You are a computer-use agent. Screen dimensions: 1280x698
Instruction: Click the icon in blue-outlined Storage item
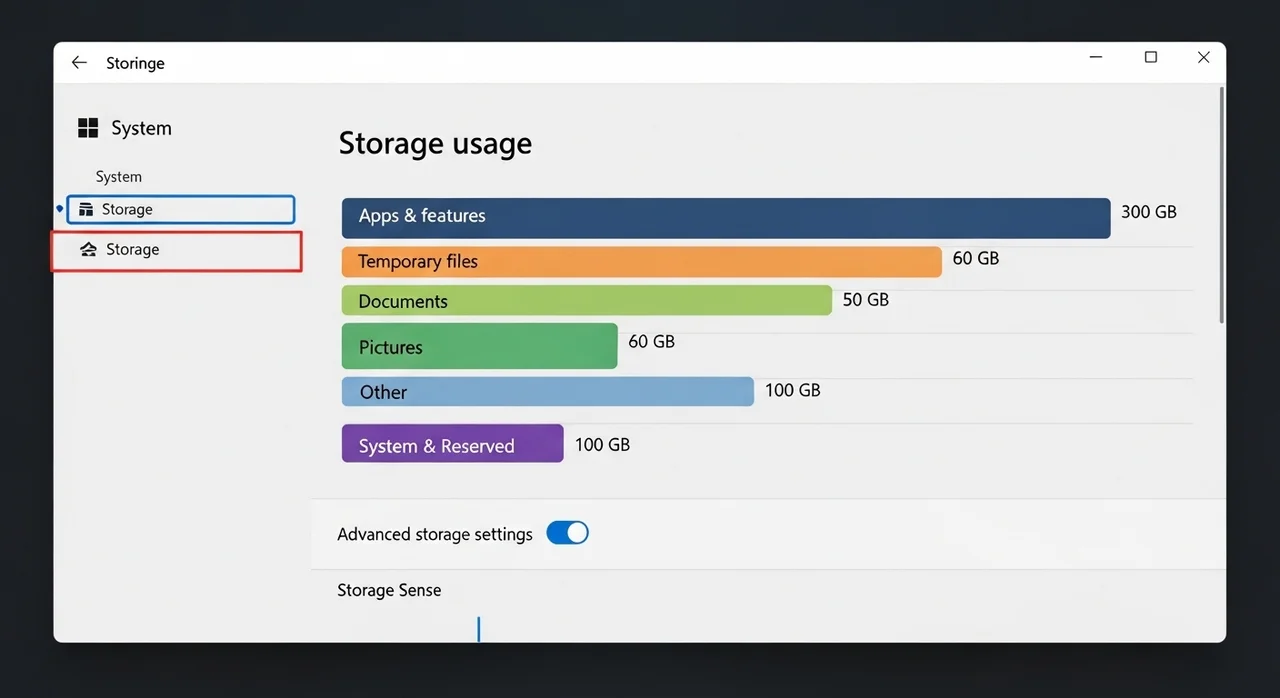[x=86, y=210]
